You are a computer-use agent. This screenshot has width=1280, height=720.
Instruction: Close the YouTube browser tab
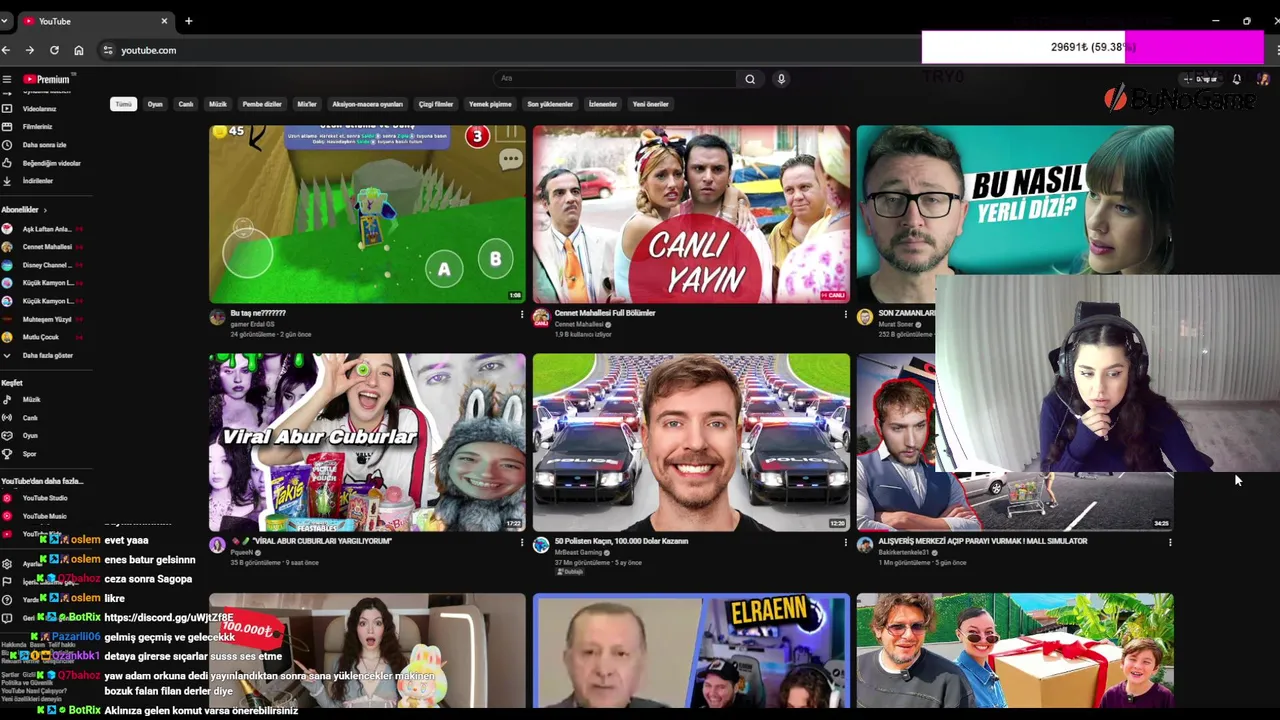tap(165, 21)
